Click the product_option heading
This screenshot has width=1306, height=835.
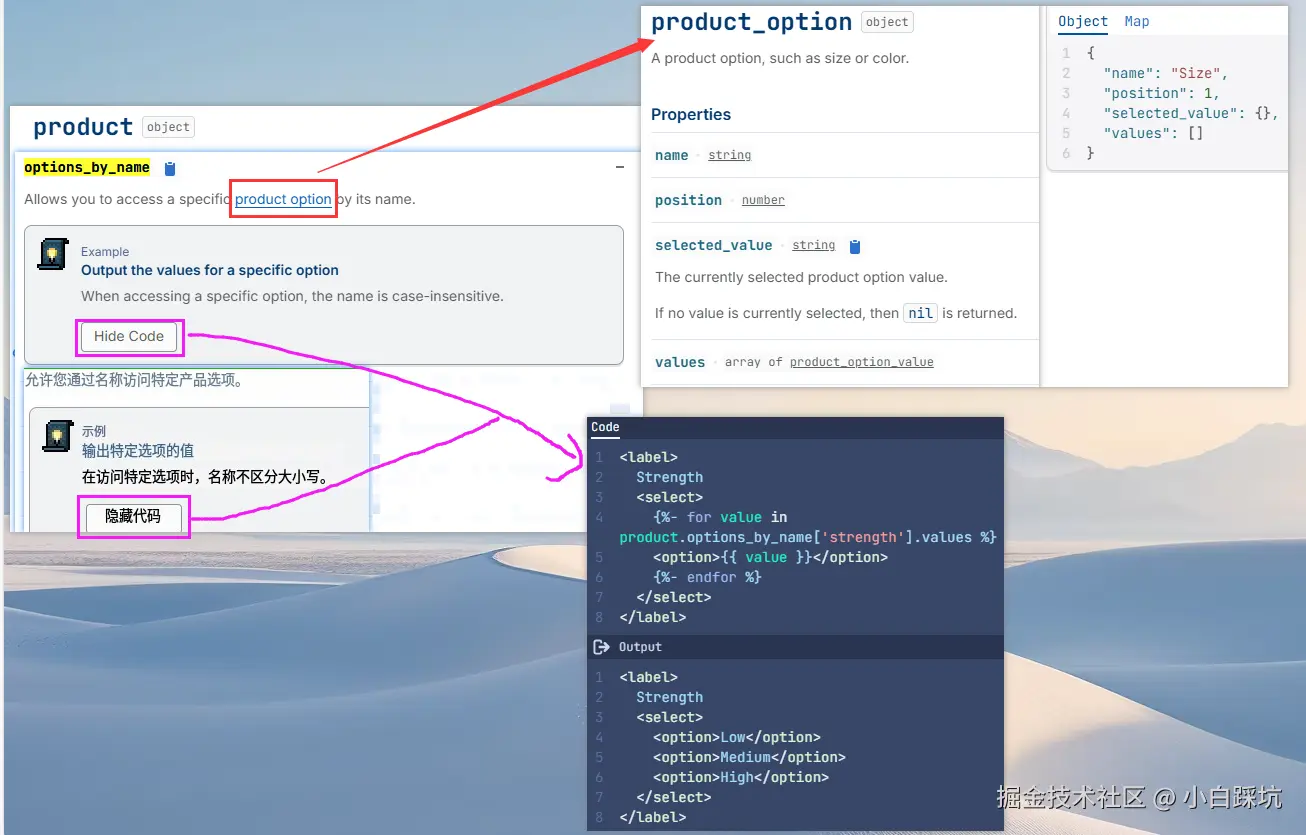pyautogui.click(x=752, y=22)
